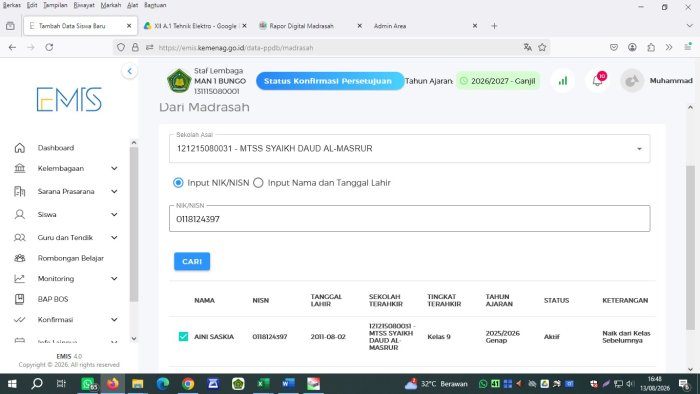Switch to XII A.1 Tehnik Elektro tab
700x394 pixels.
(195, 26)
